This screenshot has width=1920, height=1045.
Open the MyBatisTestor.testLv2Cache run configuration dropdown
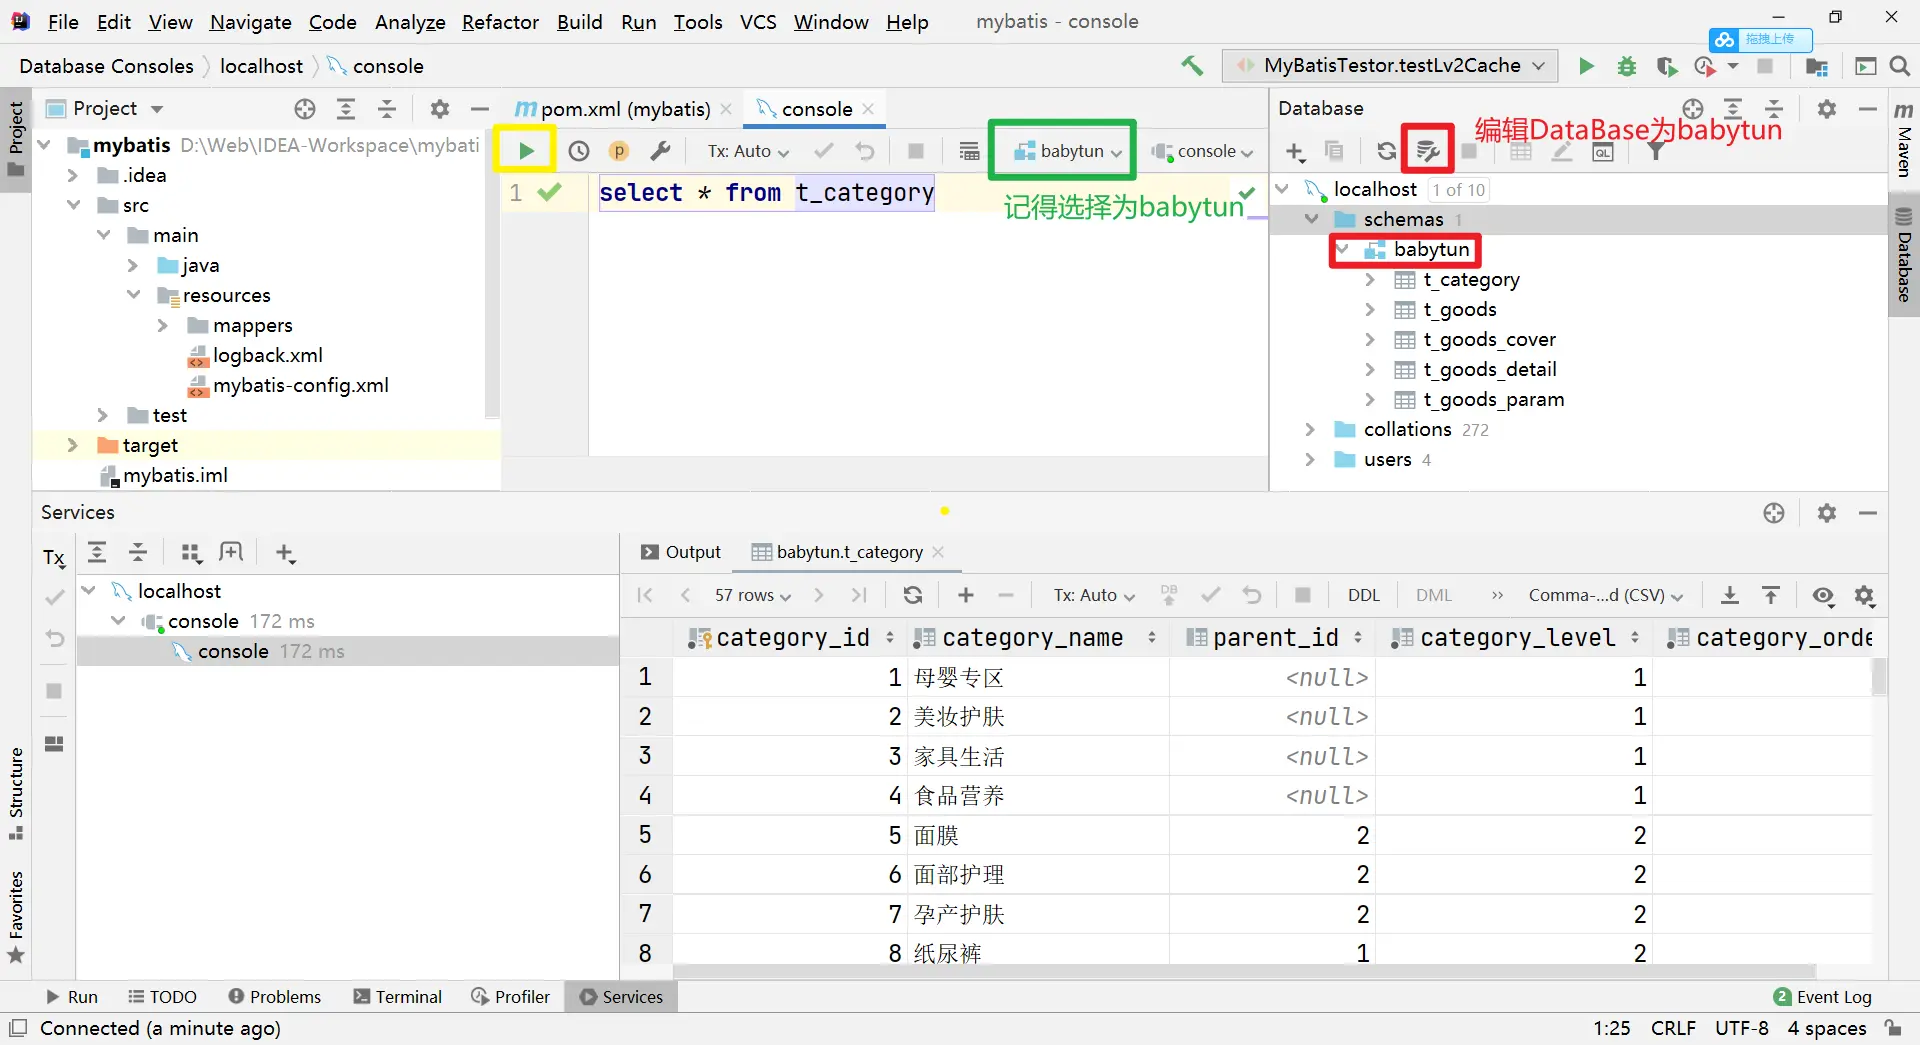1390,66
